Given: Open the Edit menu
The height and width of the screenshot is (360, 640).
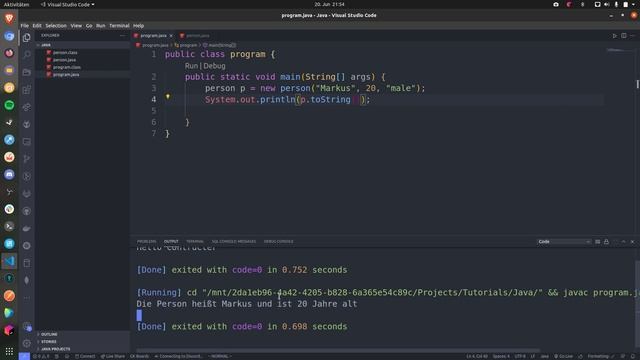Looking at the screenshot, I should tap(37, 25).
